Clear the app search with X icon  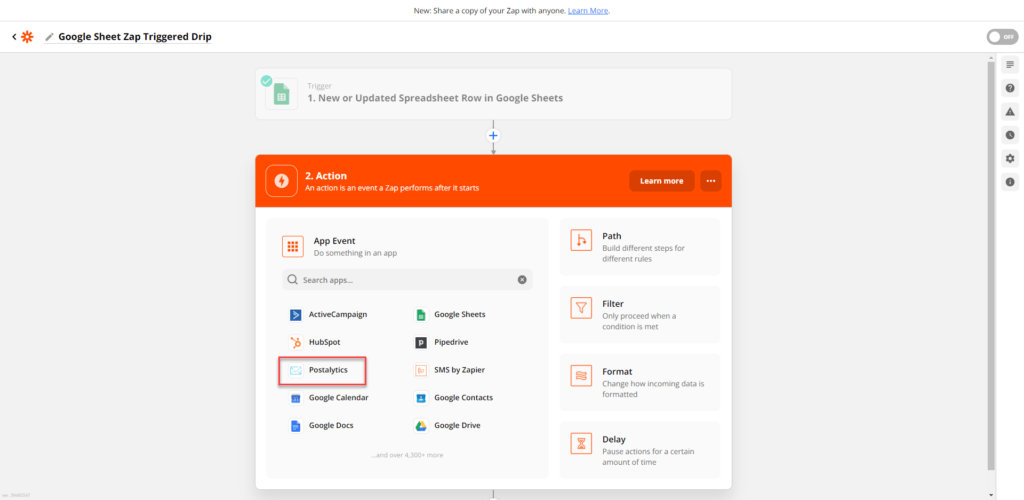522,279
